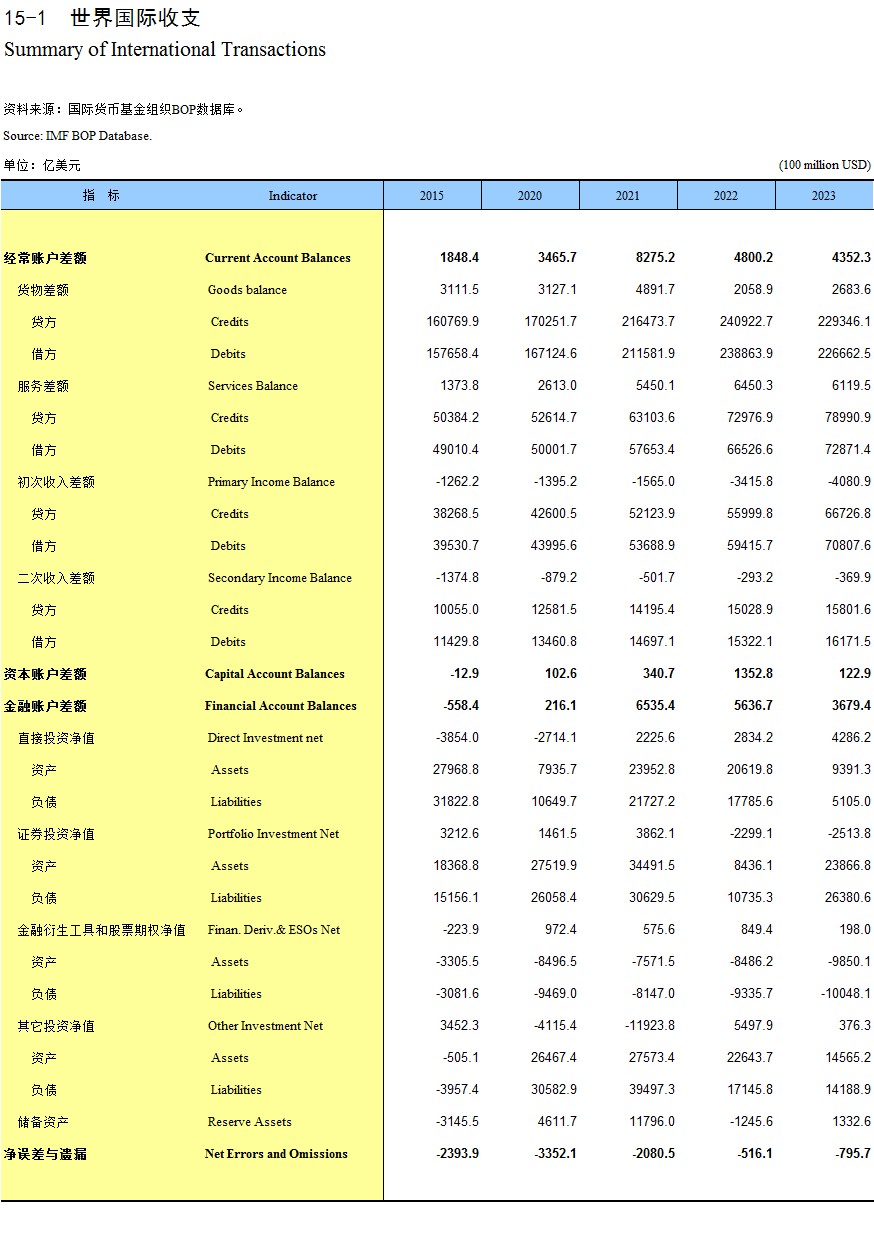Screen dimensions: 874x1234
Task: Click the Direct Investment net label
Action: point(265,738)
